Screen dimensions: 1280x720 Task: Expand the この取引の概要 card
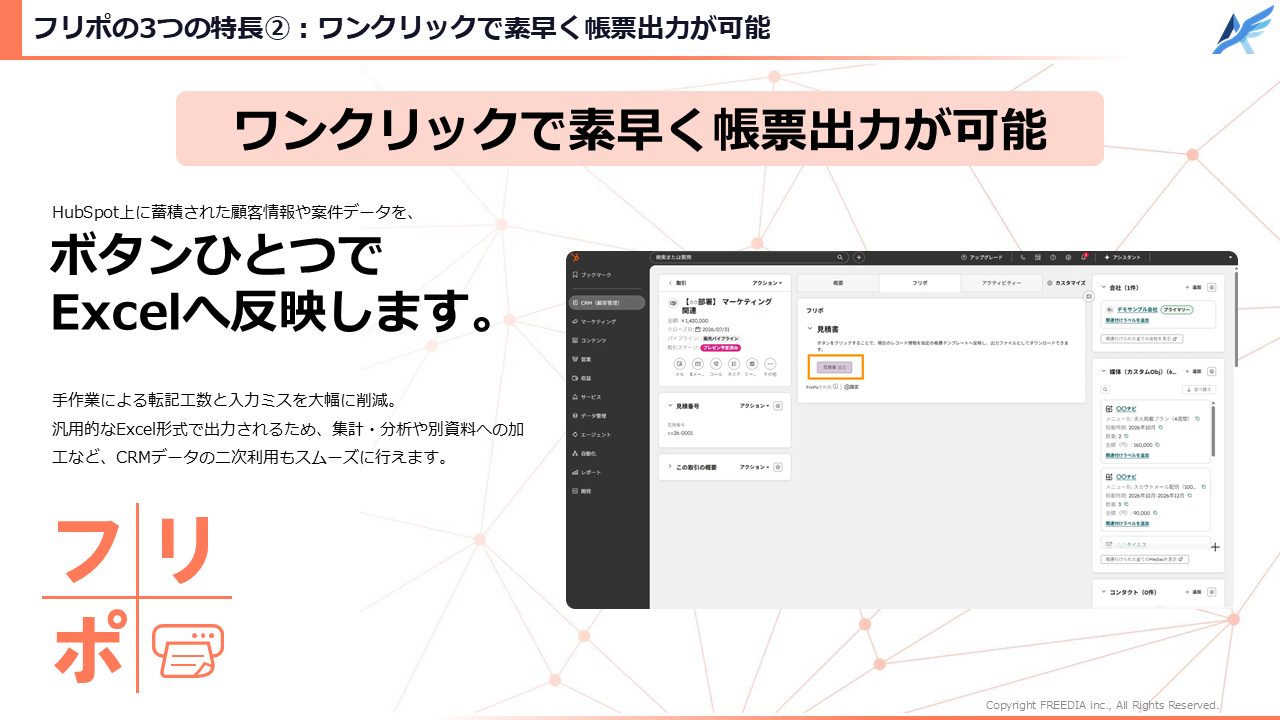669,467
